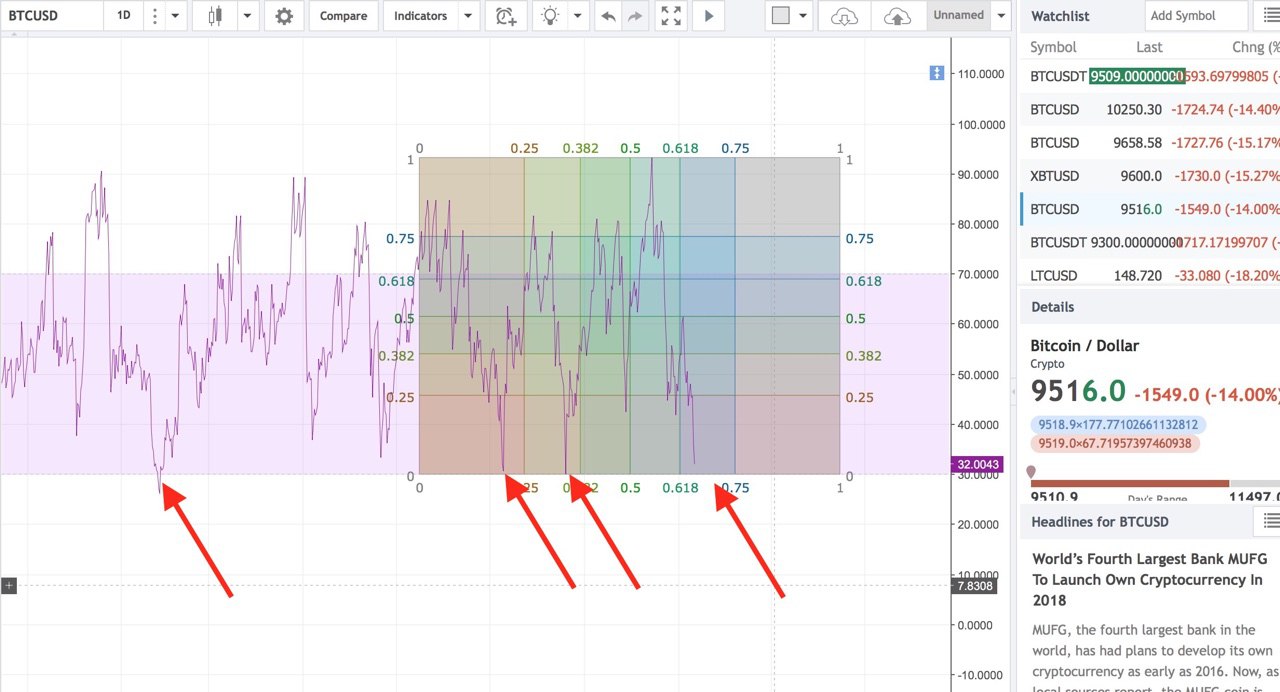This screenshot has height=692, width=1280.
Task: Click the candlestick chart style icon
Action: click(215, 16)
